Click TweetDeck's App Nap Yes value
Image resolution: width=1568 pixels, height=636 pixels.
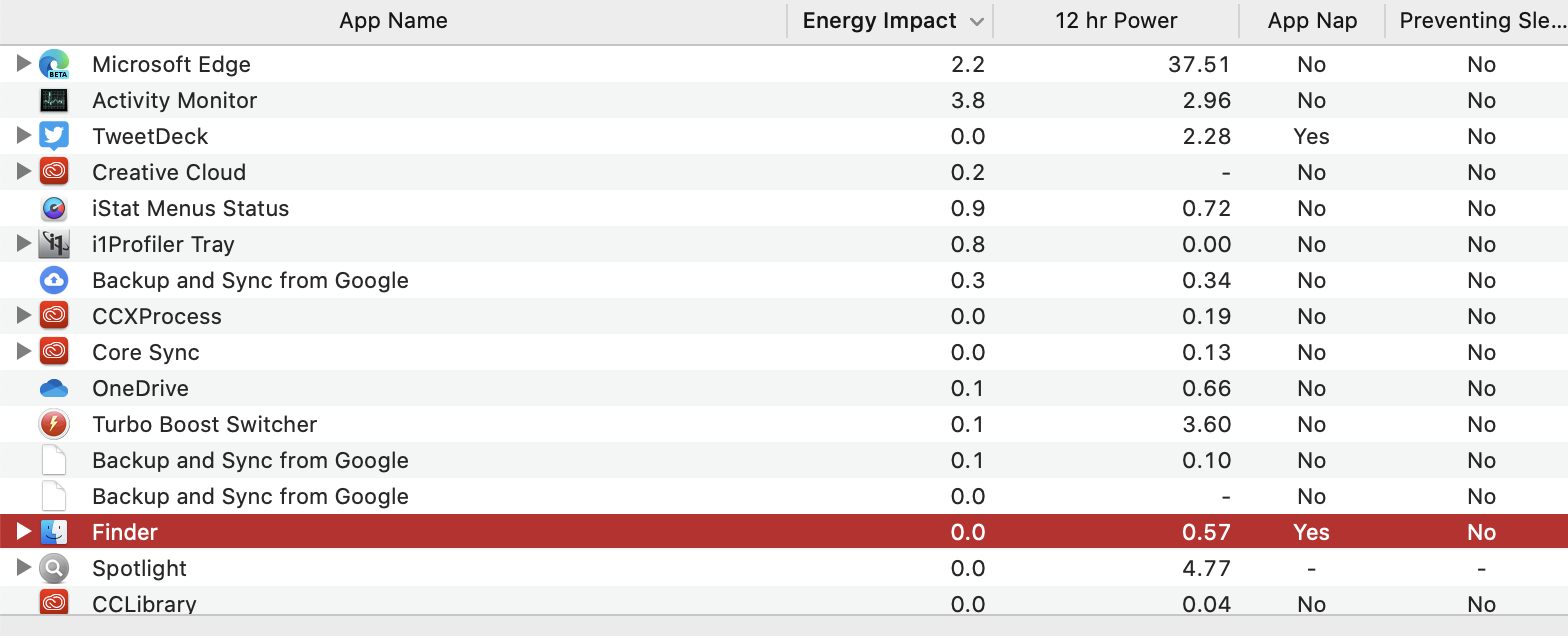[x=1311, y=136]
